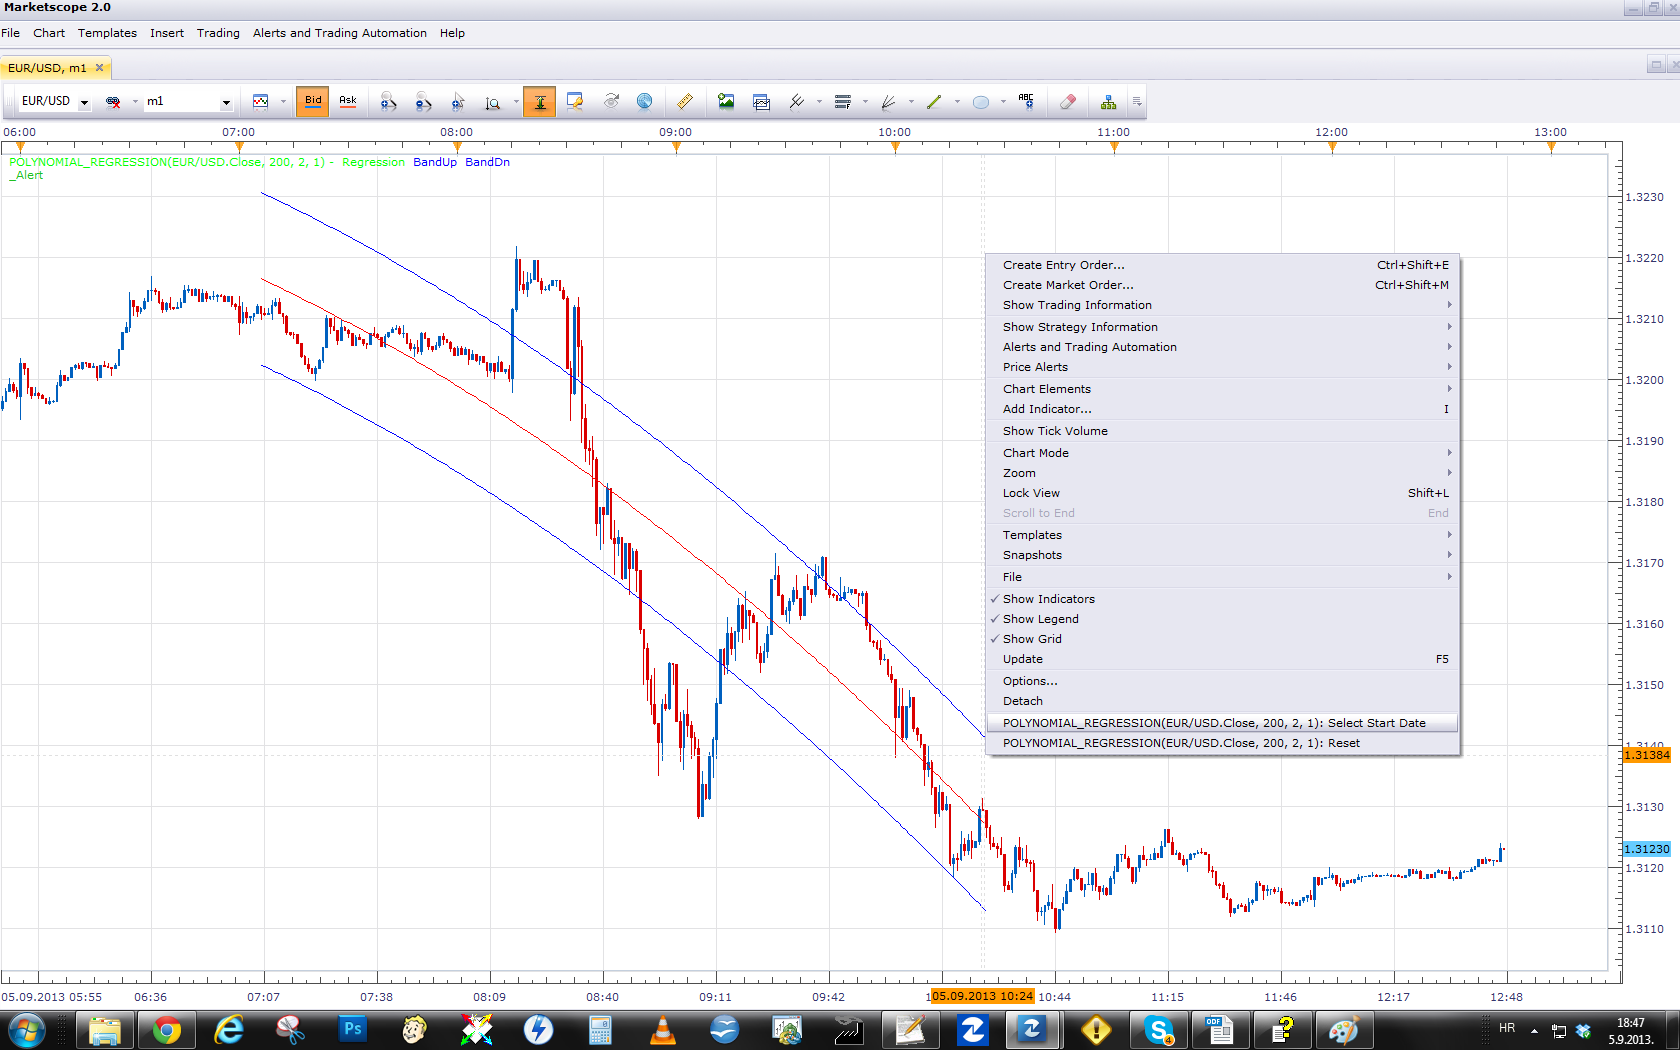Expand the Snapshots submenu

pos(1221,555)
